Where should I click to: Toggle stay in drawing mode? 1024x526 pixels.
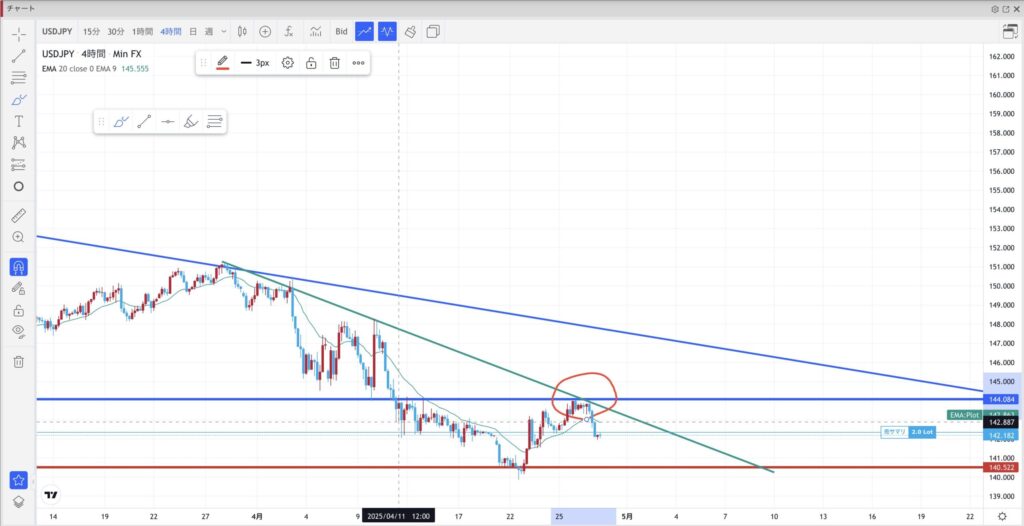pos(18,288)
